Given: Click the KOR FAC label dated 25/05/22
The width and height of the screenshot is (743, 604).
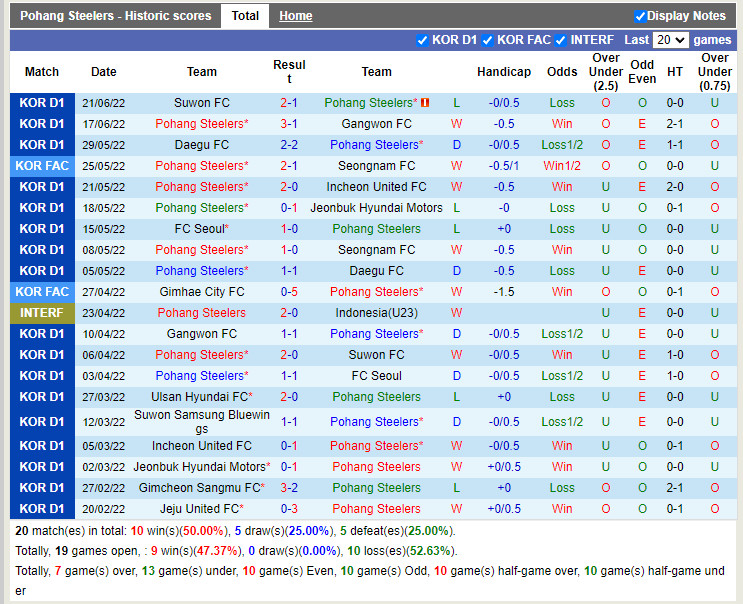Looking at the screenshot, I should 42,166.
